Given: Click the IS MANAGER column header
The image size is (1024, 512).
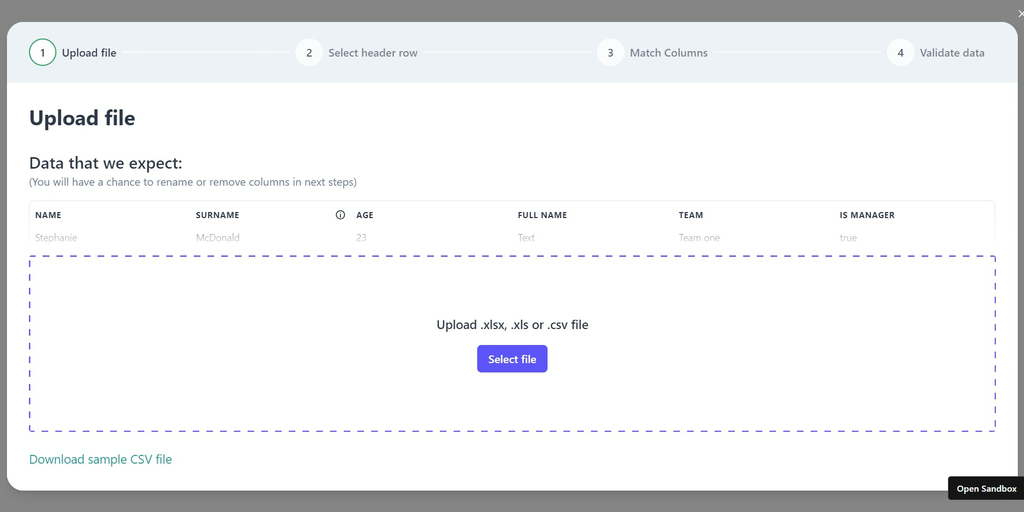Looking at the screenshot, I should [867, 215].
